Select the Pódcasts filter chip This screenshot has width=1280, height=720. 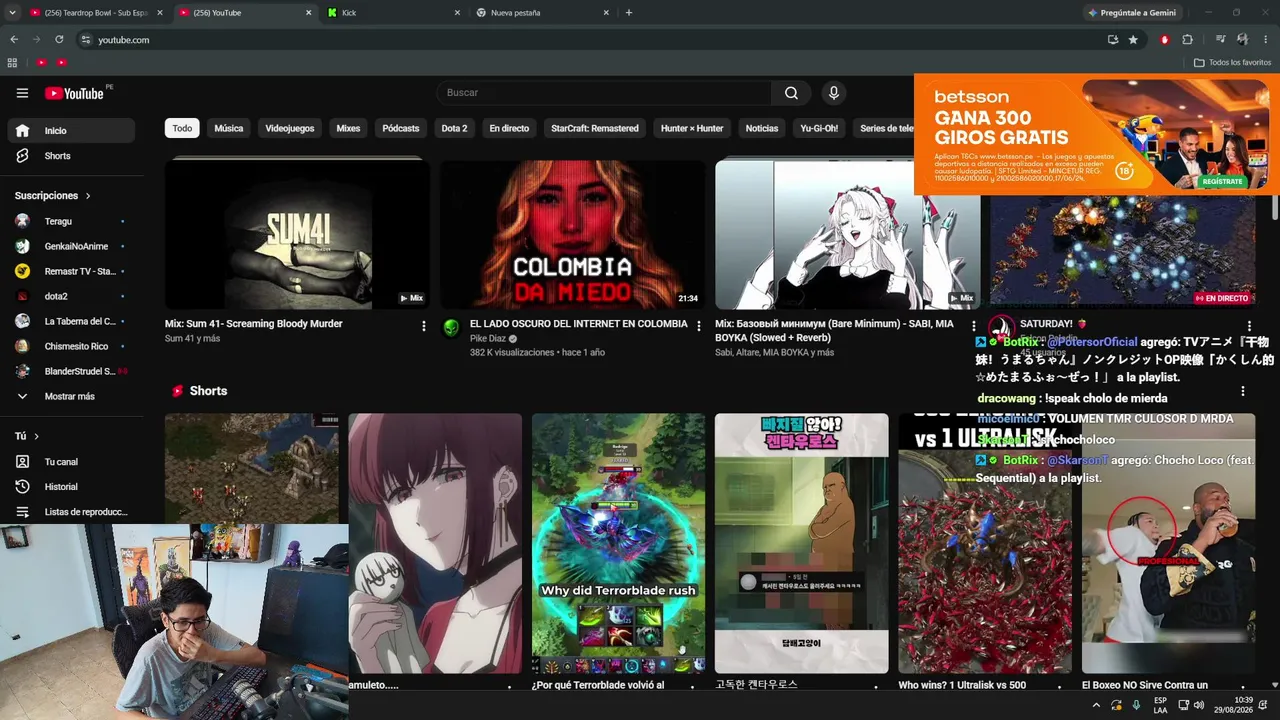click(x=401, y=128)
